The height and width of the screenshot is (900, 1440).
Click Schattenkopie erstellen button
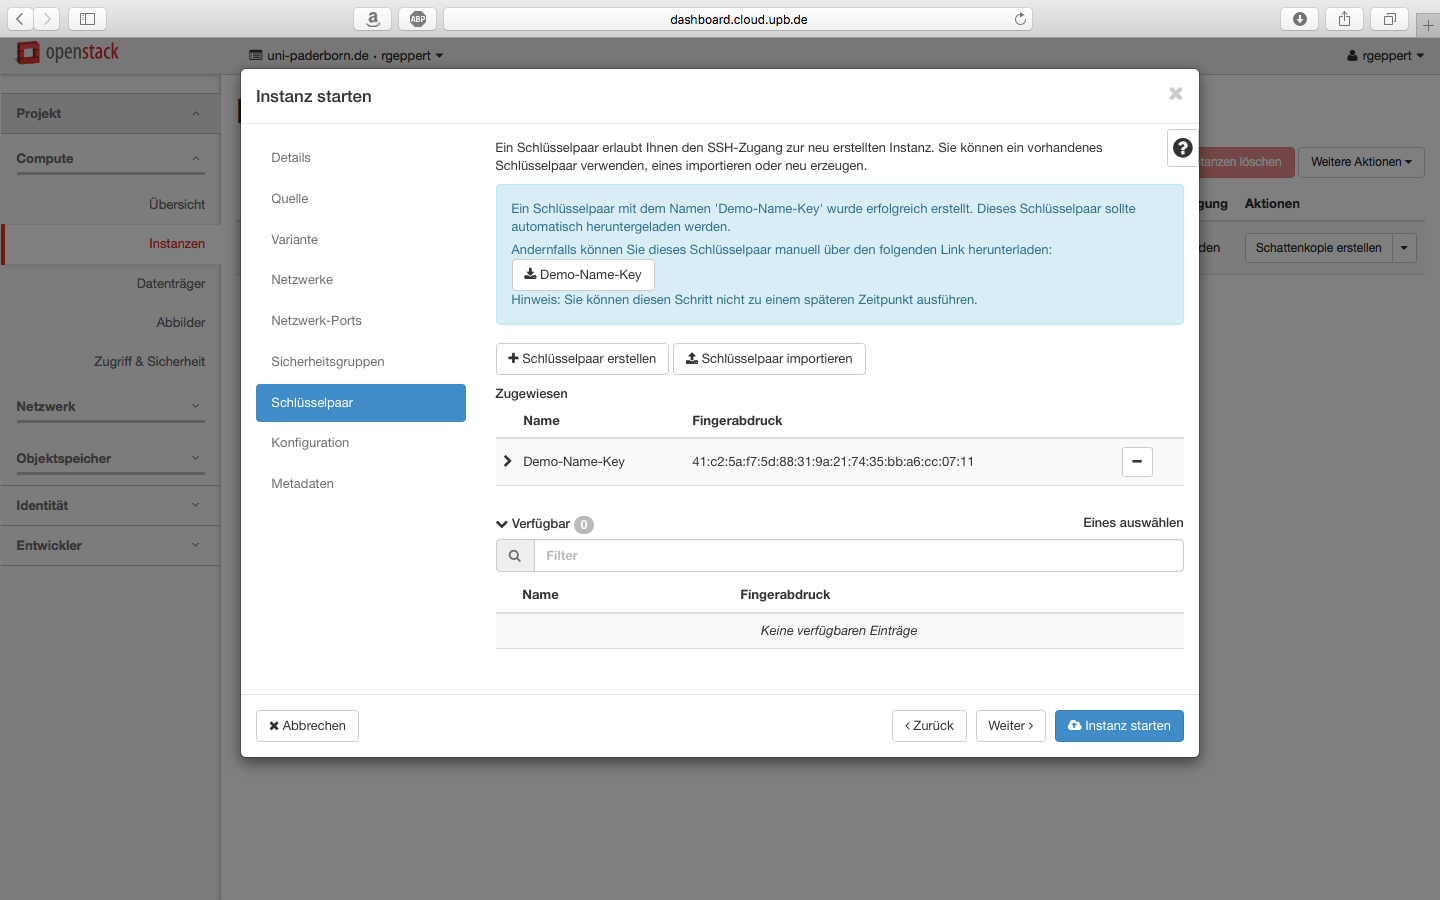coord(1319,248)
